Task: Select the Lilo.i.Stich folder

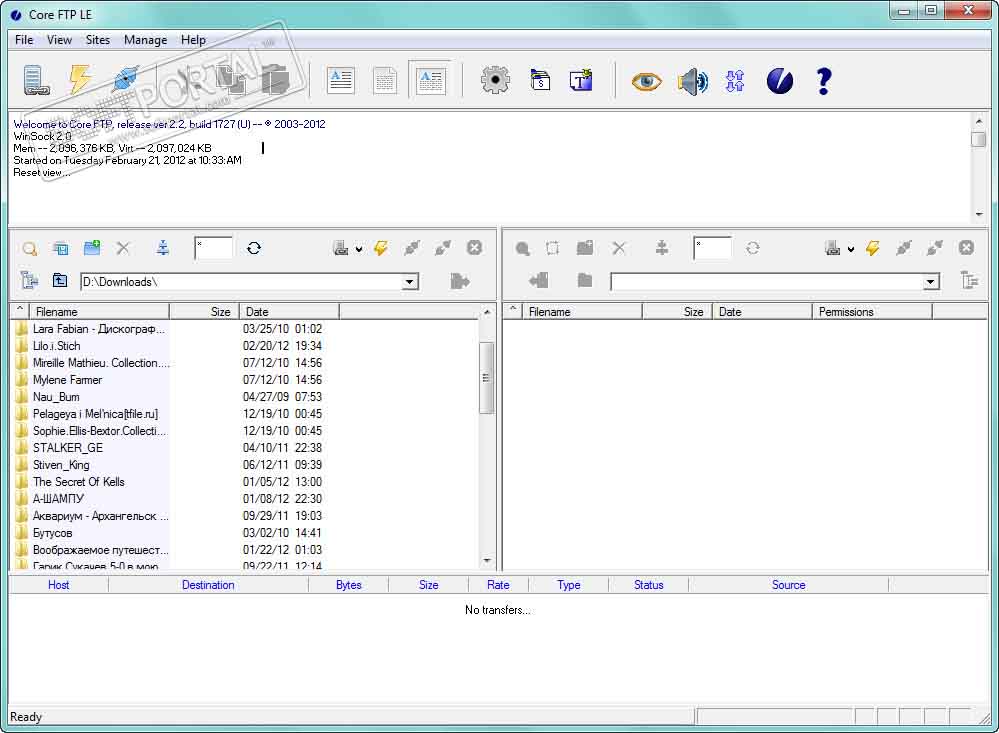Action: click(x=56, y=346)
